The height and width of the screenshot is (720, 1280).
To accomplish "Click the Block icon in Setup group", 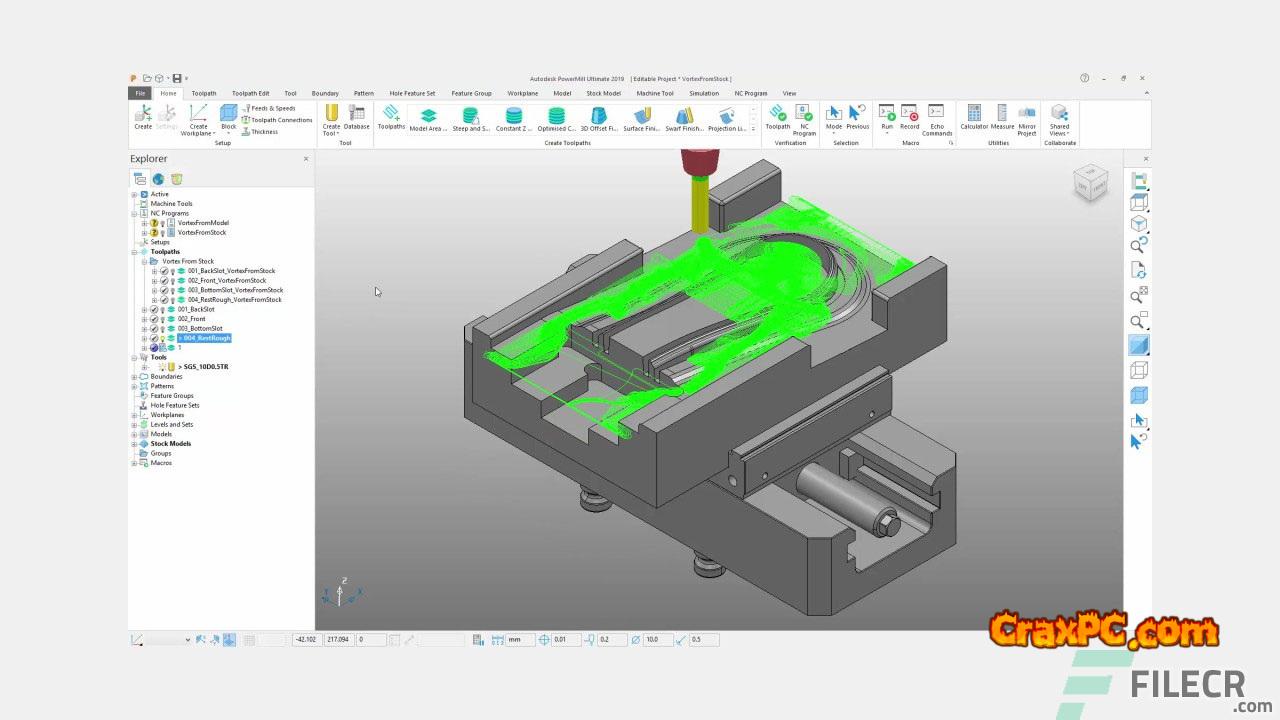I will (229, 116).
